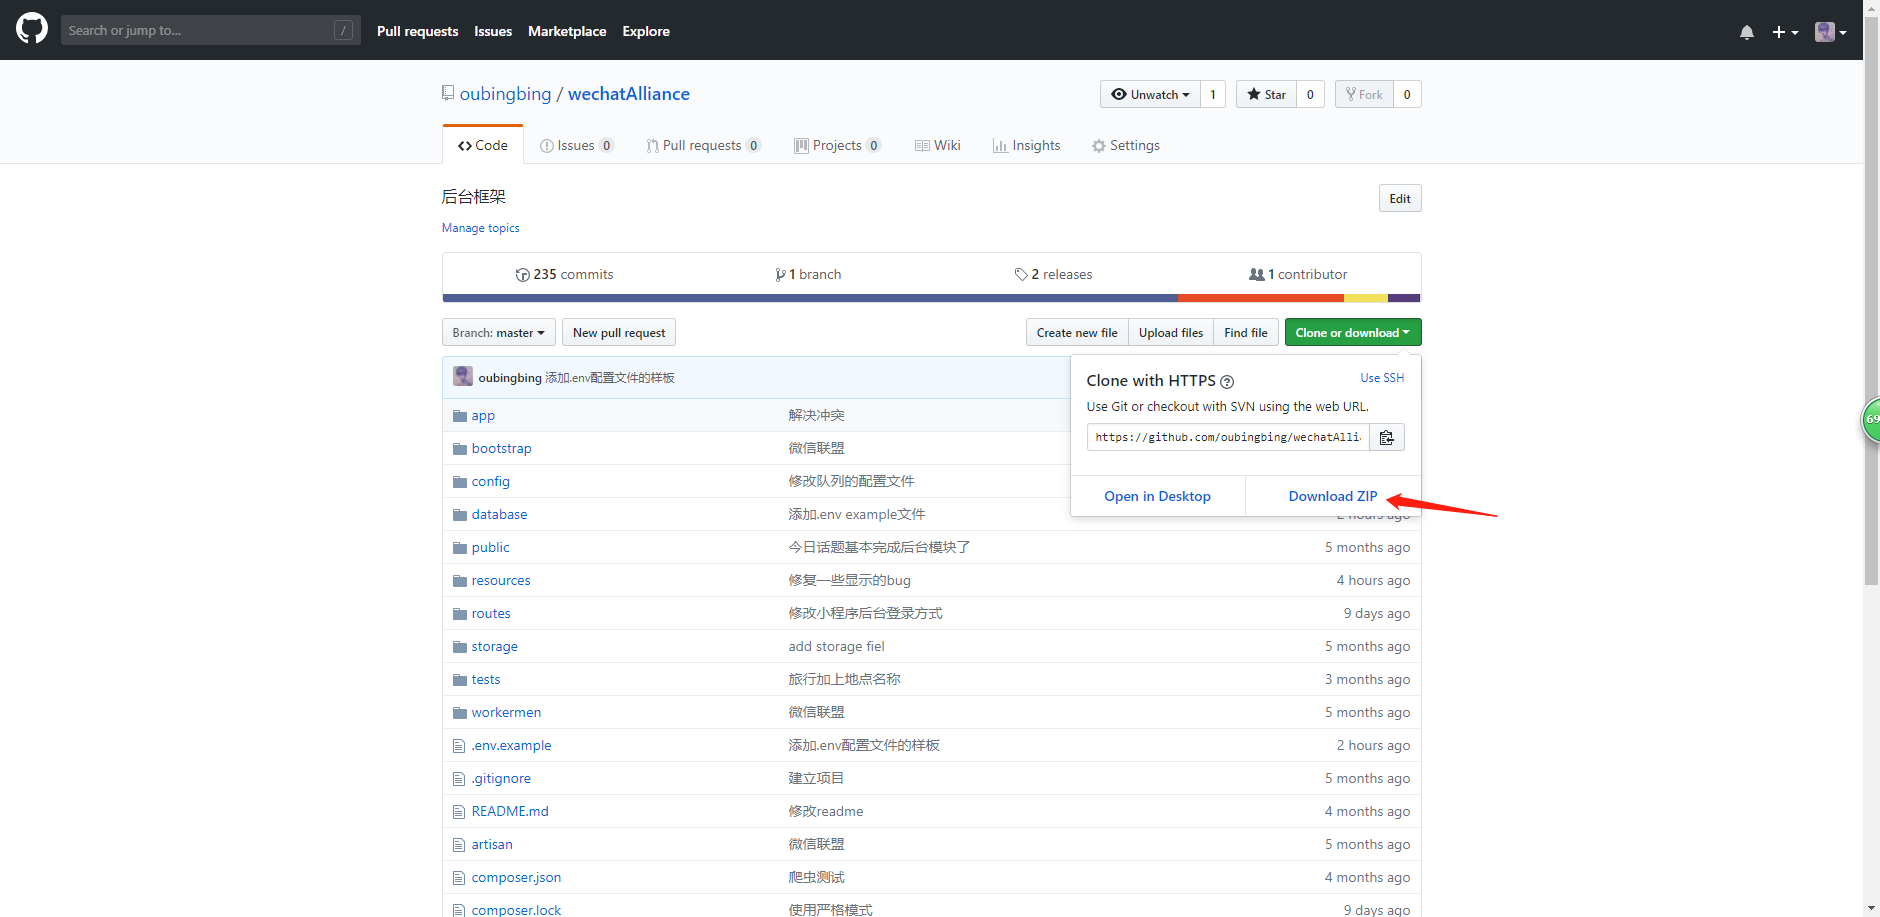Click the Edit description button
This screenshot has height=917, width=1880.
point(1400,198)
